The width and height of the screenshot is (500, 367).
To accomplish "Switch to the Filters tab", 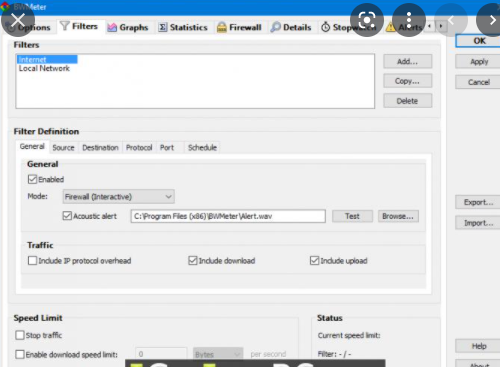I will [x=79, y=26].
